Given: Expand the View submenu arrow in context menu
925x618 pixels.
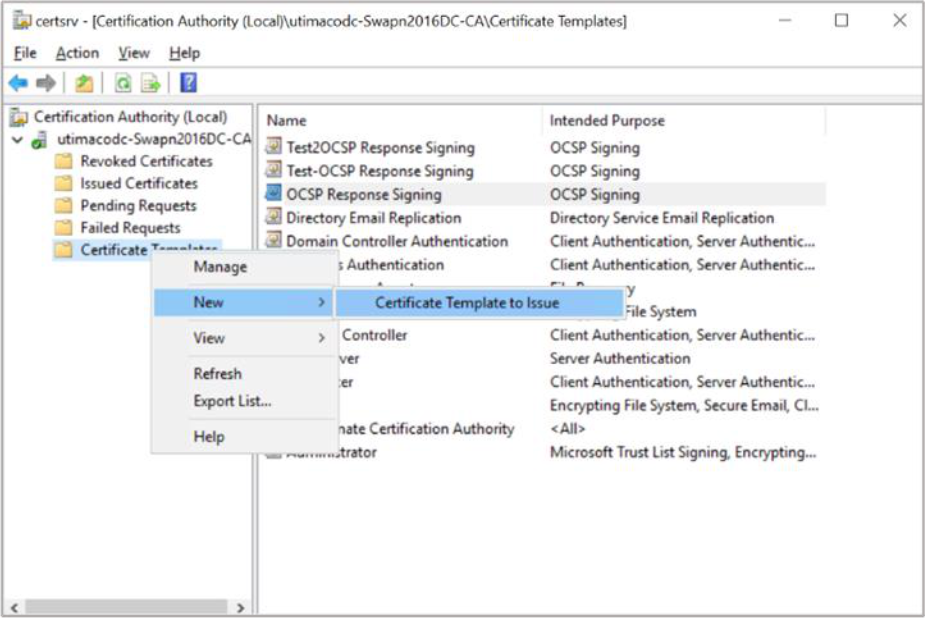Looking at the screenshot, I should [x=321, y=338].
